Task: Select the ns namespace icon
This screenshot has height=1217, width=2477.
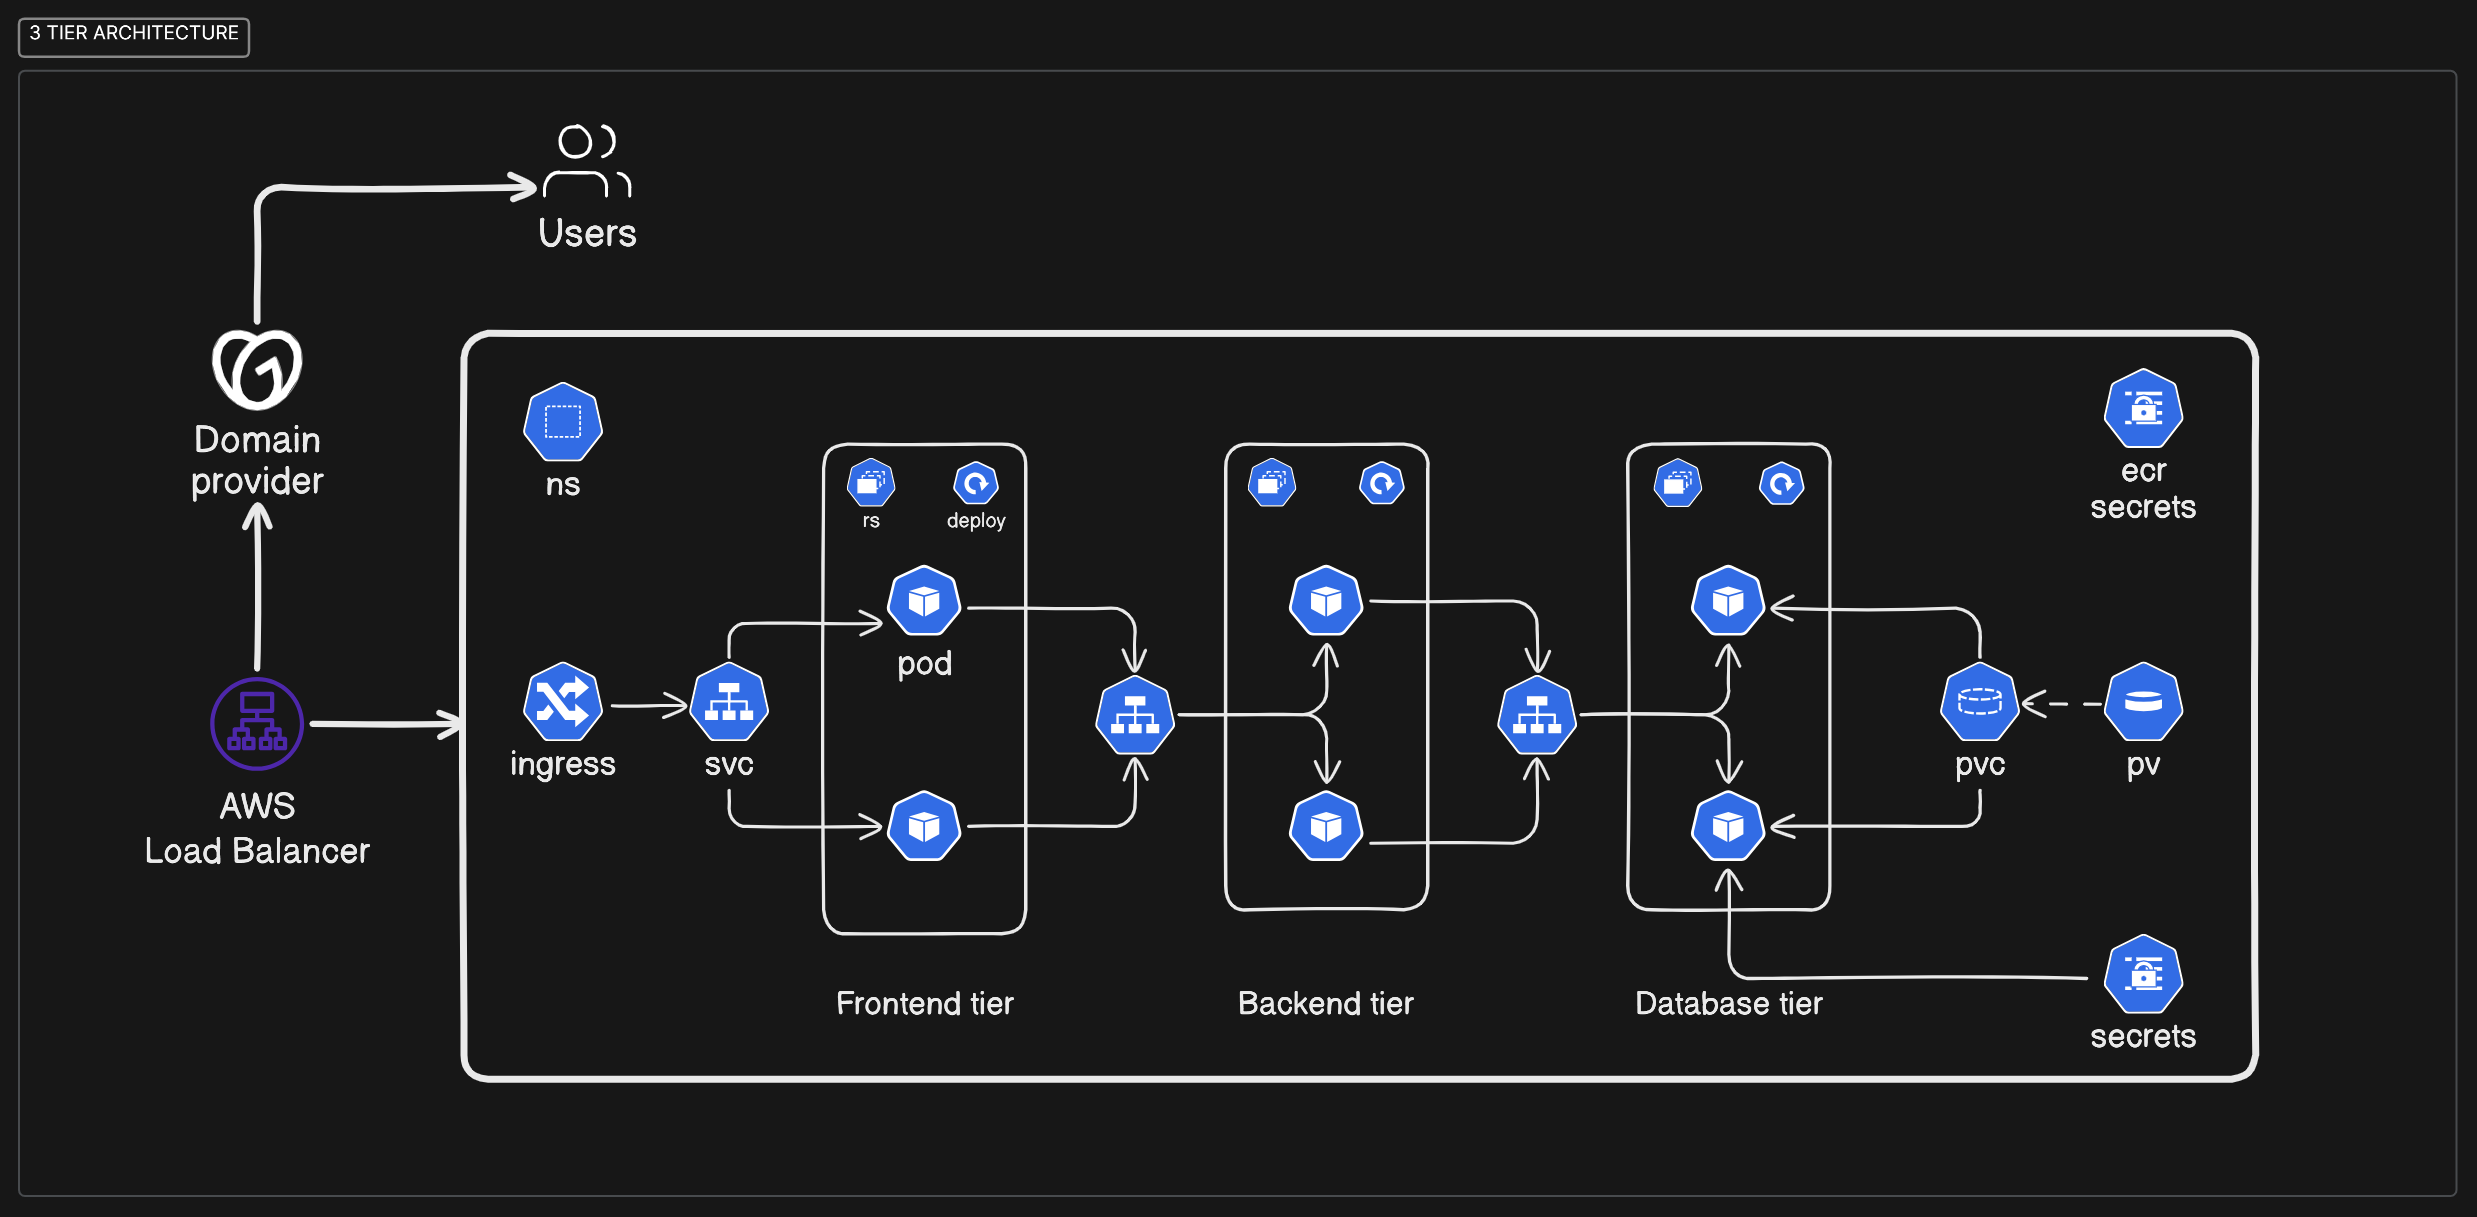Action: [x=563, y=422]
